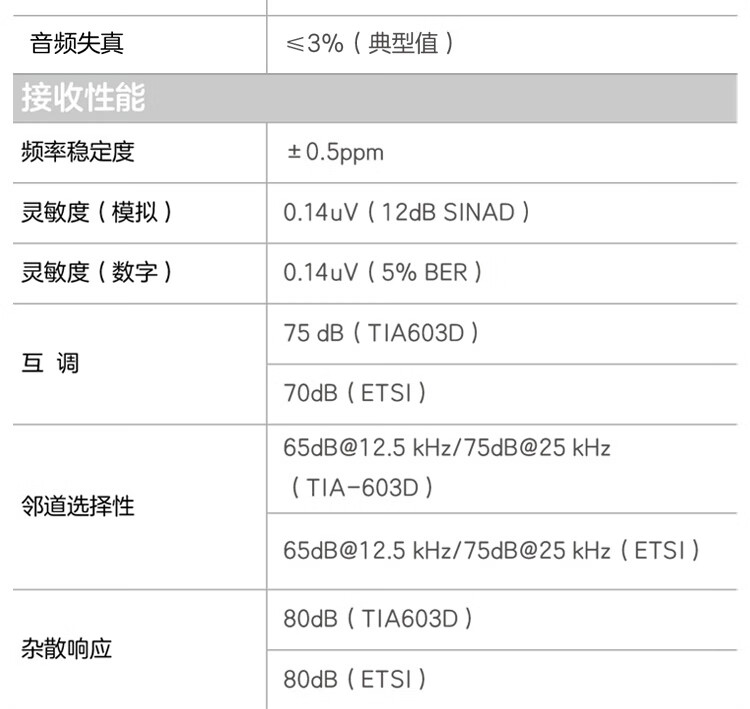
Task: Select the 灵敏度（模拟）label
Action: [97, 212]
